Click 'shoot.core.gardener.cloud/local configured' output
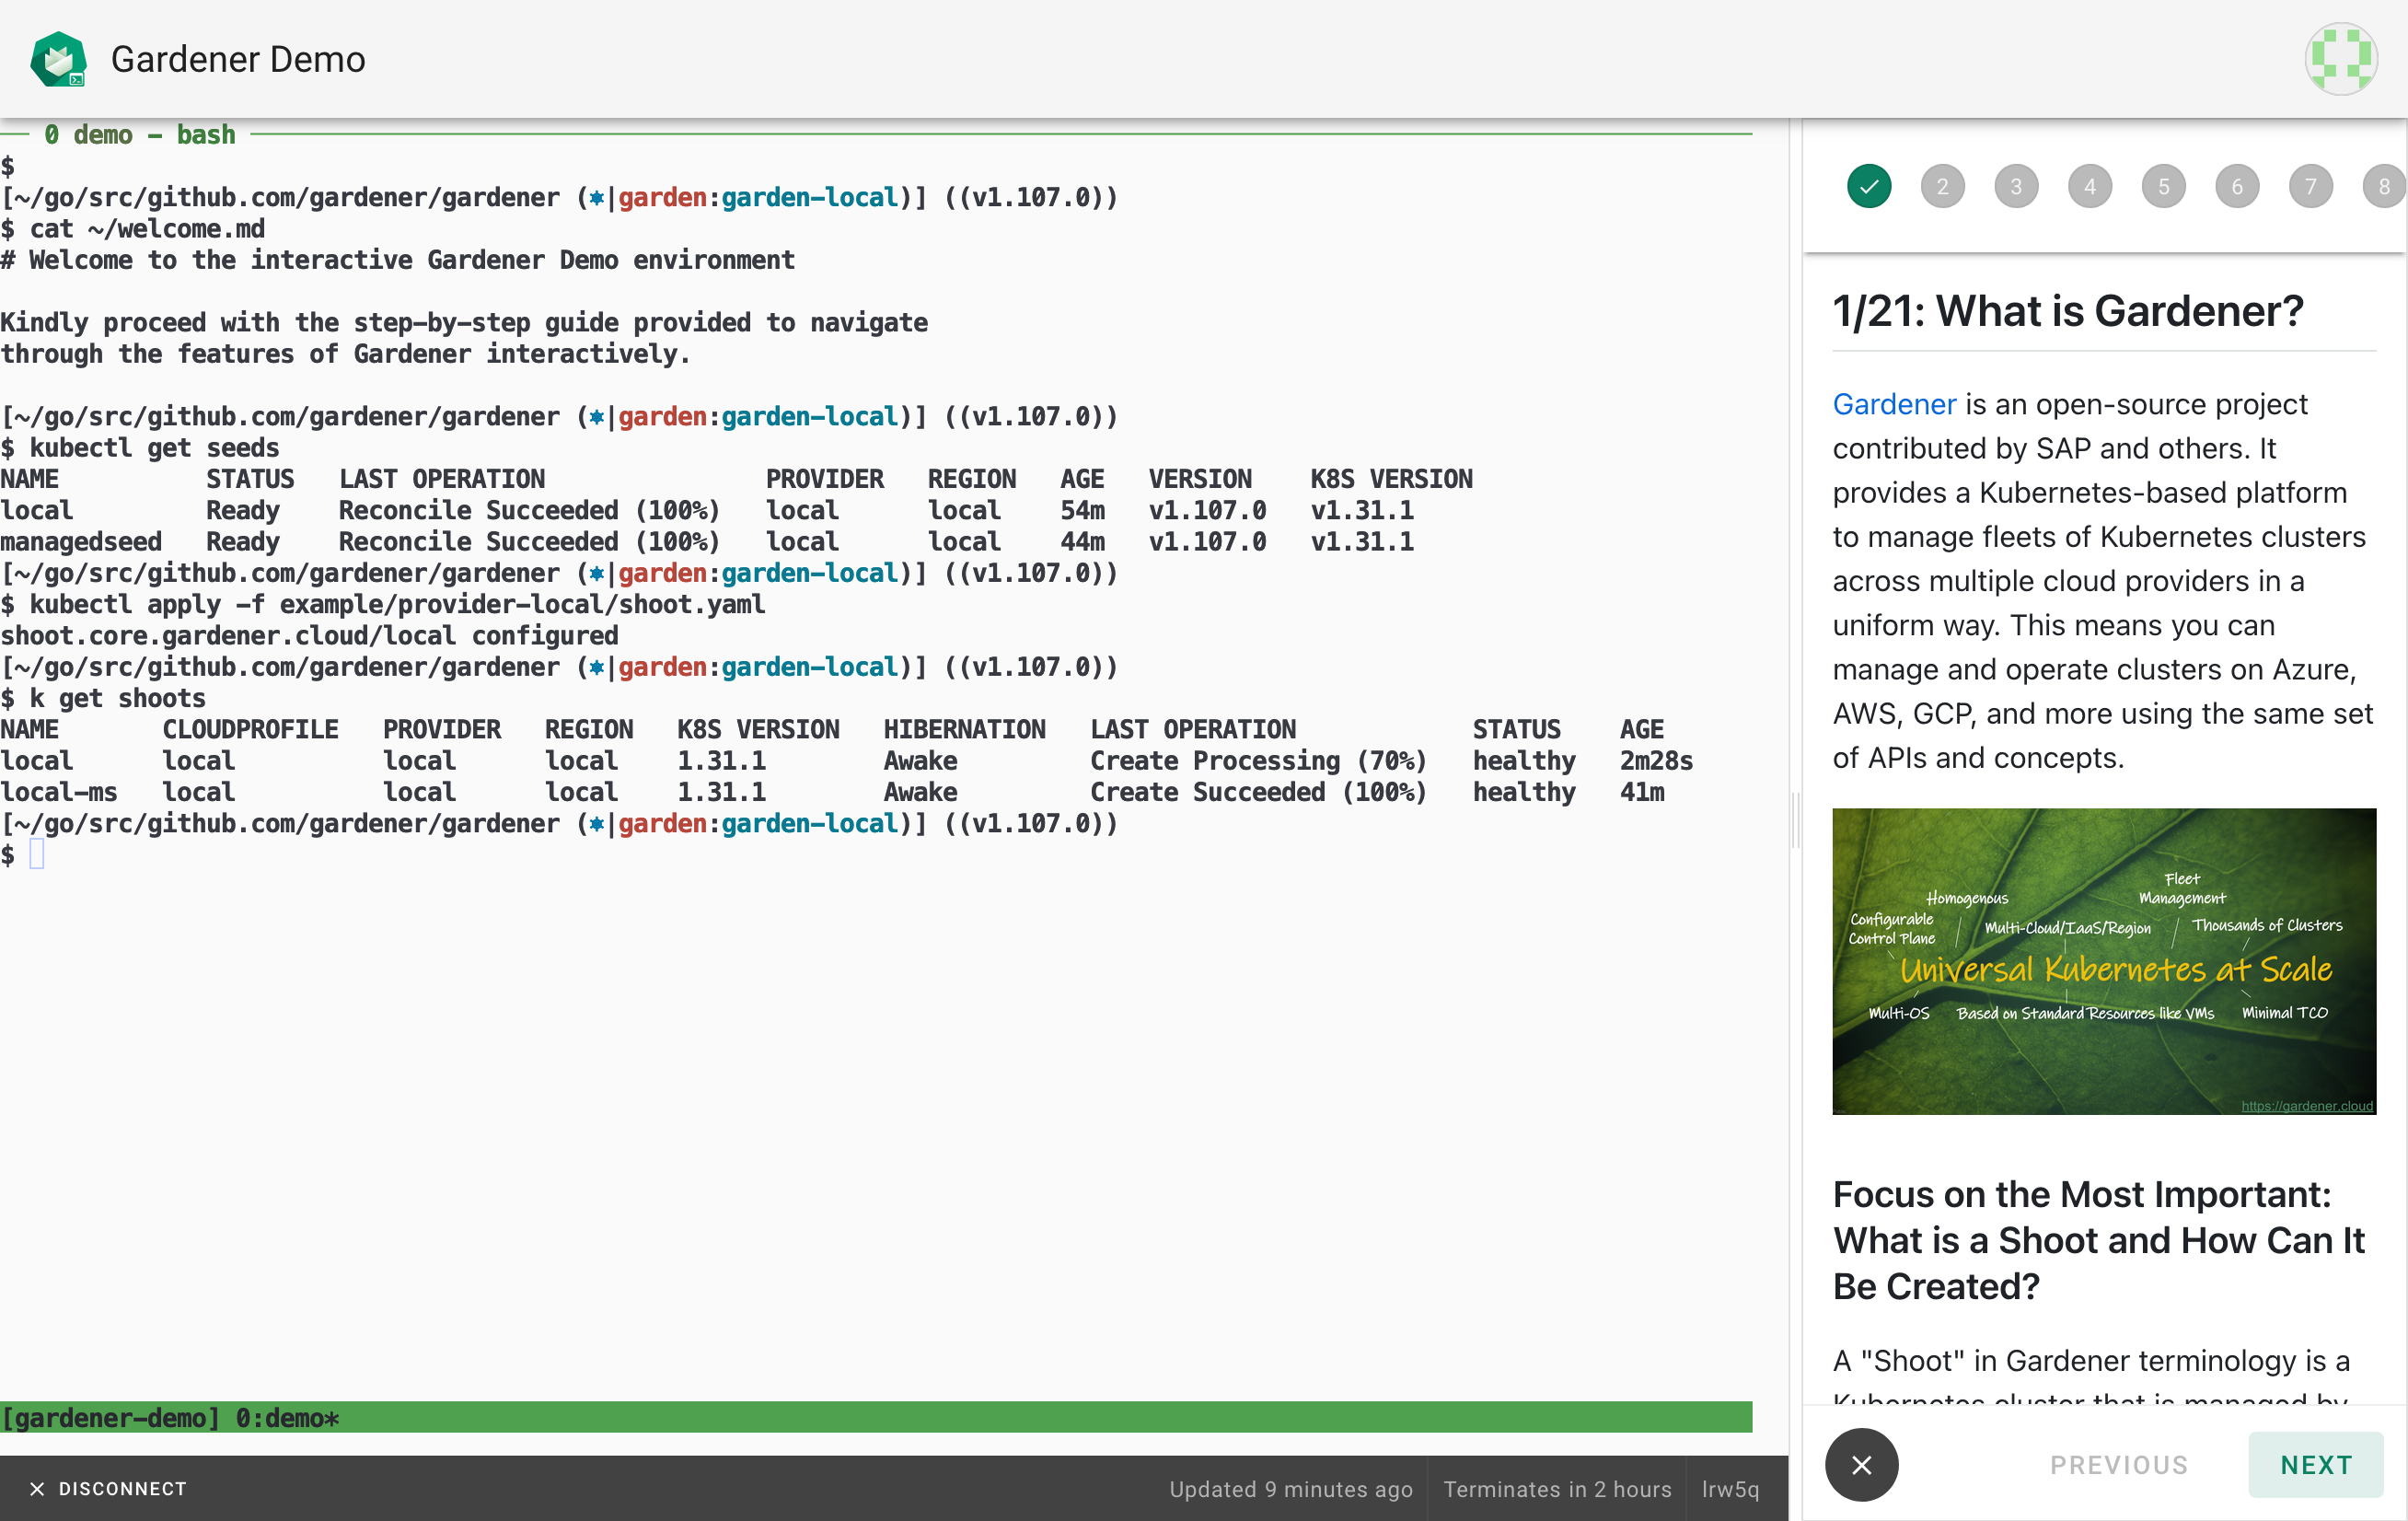This screenshot has width=2408, height=1521. [x=309, y=635]
